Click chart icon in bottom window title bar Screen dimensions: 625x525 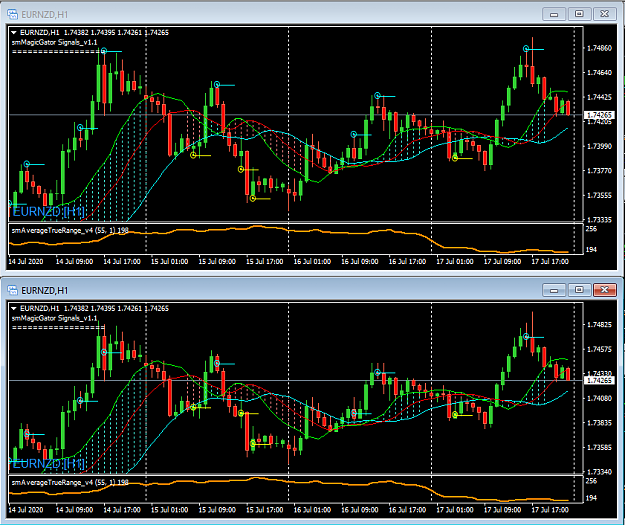[12, 290]
